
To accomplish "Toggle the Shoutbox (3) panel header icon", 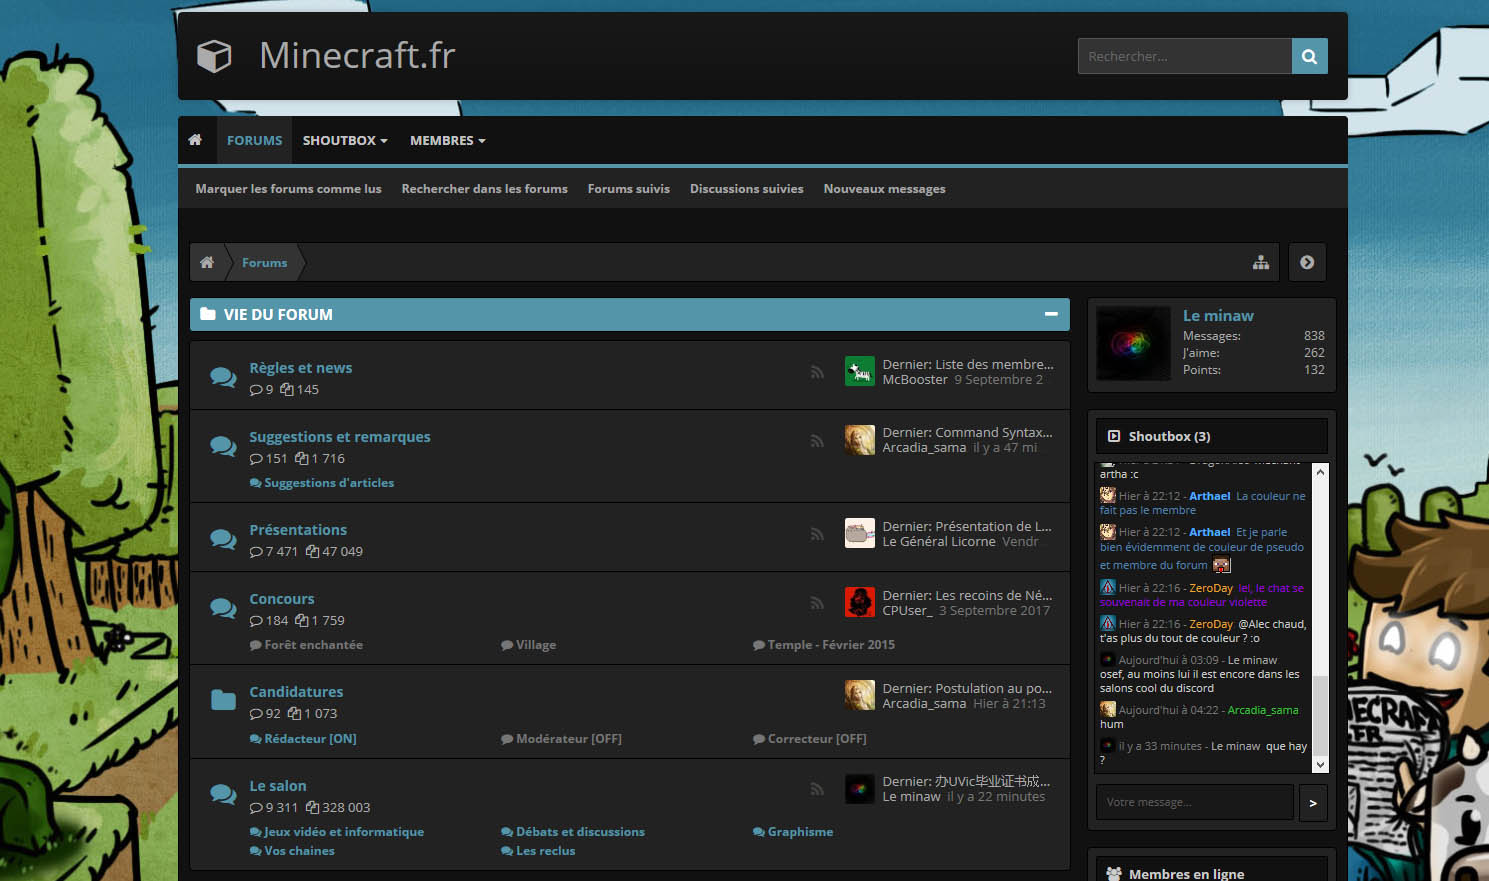I will click(1114, 436).
